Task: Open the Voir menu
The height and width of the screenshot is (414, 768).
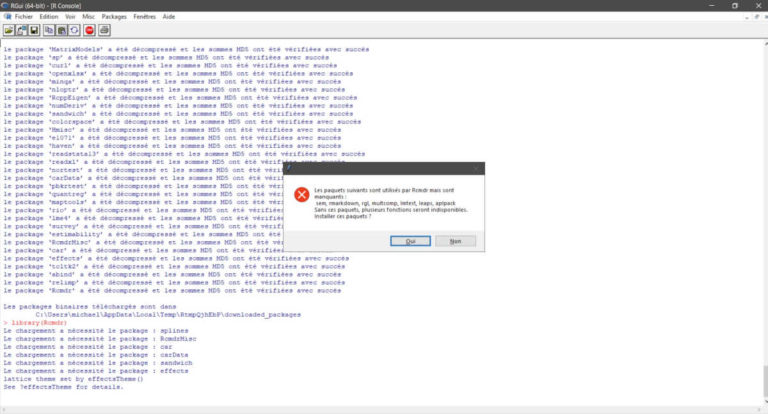Action: (x=70, y=17)
